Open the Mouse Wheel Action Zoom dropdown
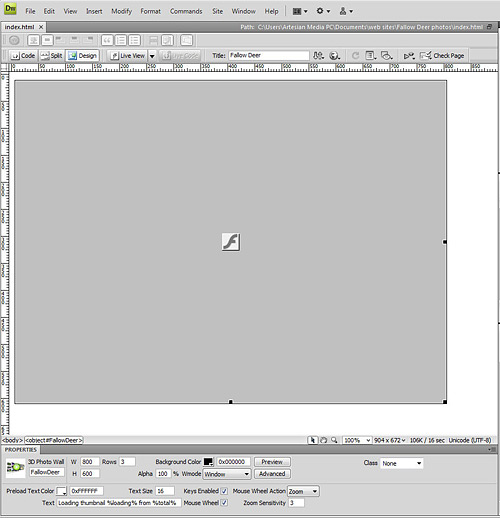Image resolution: width=500 pixels, height=518 pixels. [303, 491]
